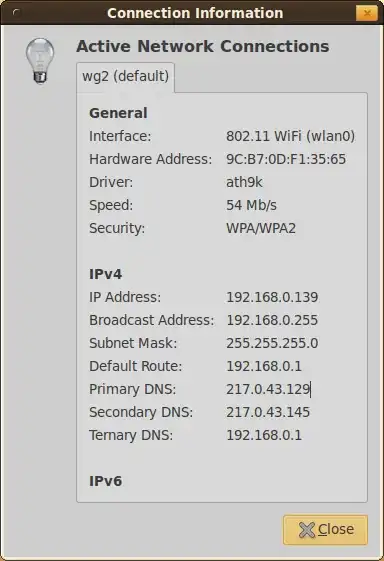384x561 pixels.
Task: Click the Driver: label
Action: coord(111,182)
